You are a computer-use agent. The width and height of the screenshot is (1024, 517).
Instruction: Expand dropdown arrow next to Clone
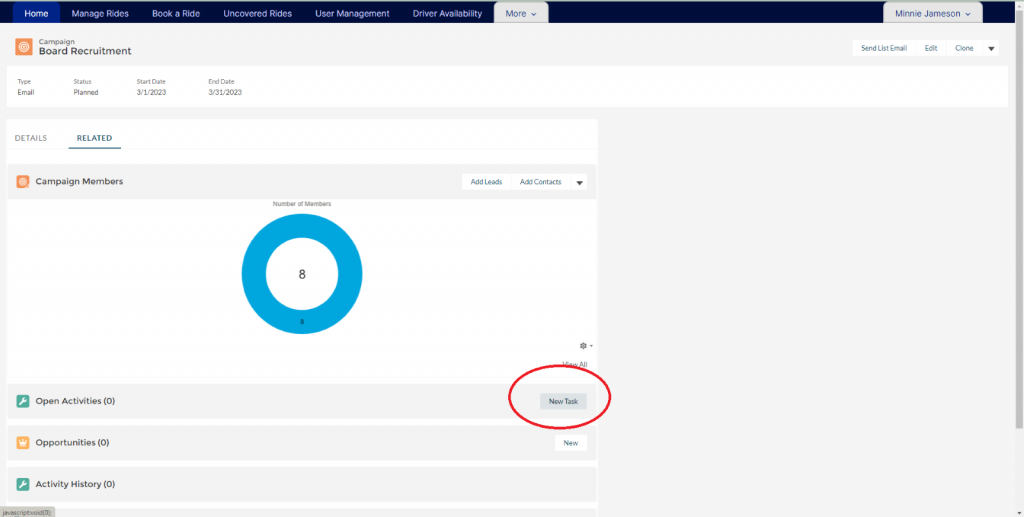[991, 48]
